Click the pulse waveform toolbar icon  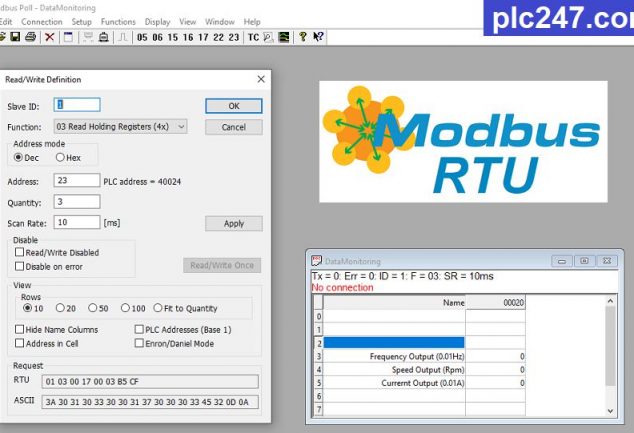coord(123,37)
